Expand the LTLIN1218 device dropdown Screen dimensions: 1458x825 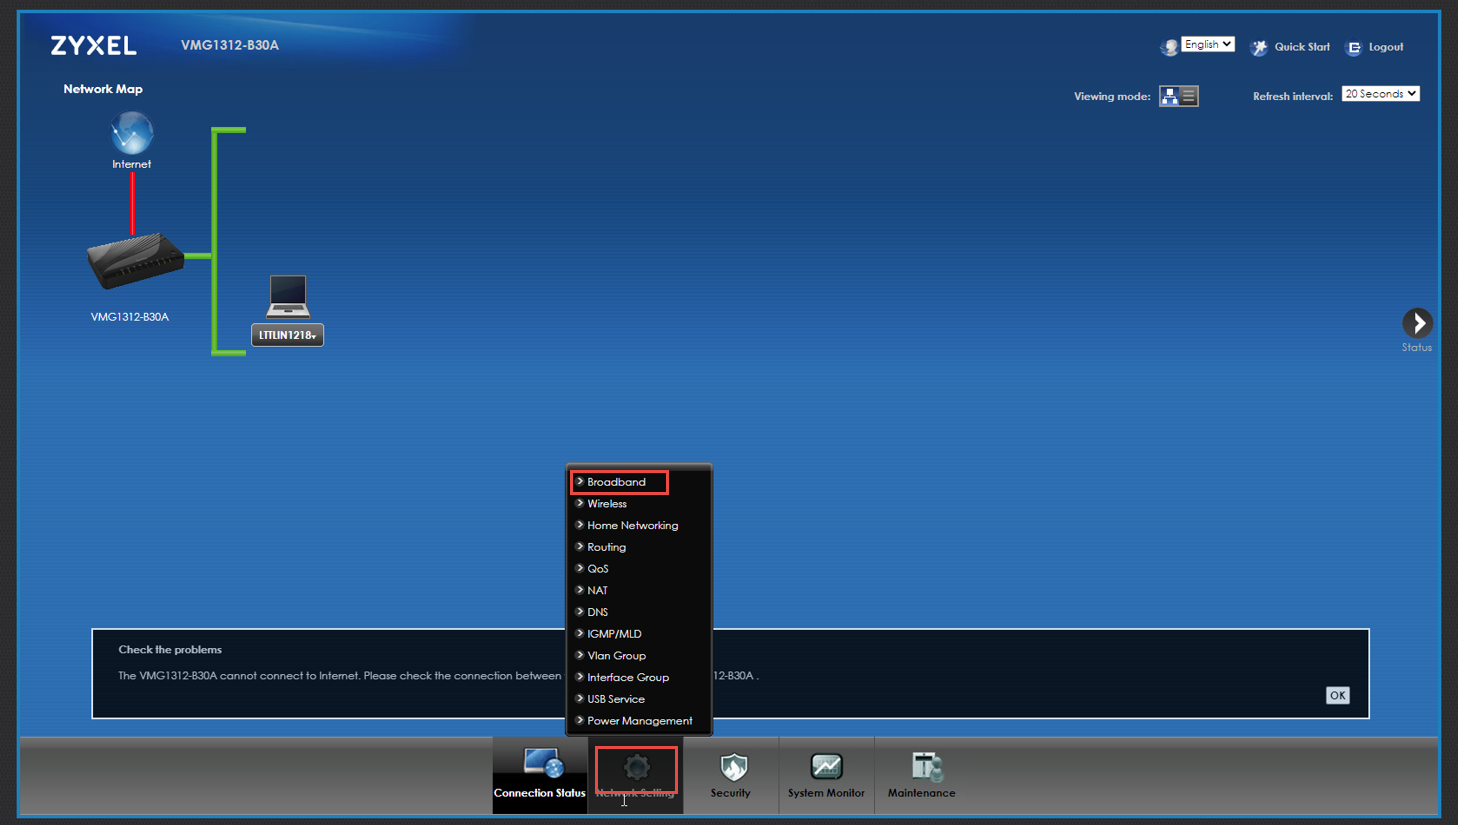click(288, 335)
